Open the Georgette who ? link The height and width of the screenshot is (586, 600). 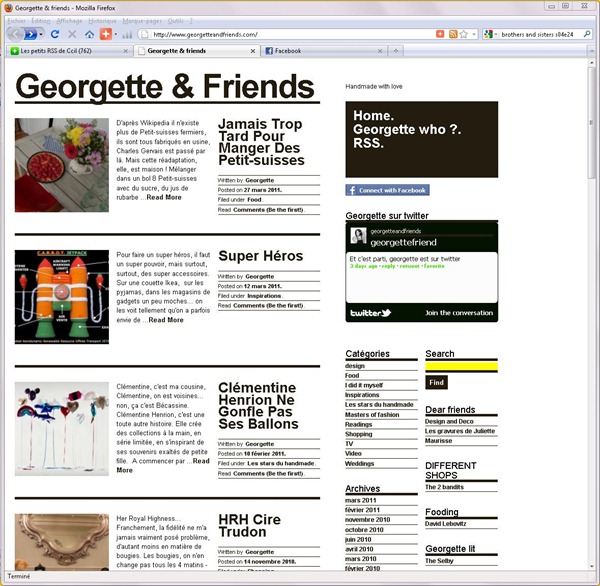point(407,129)
